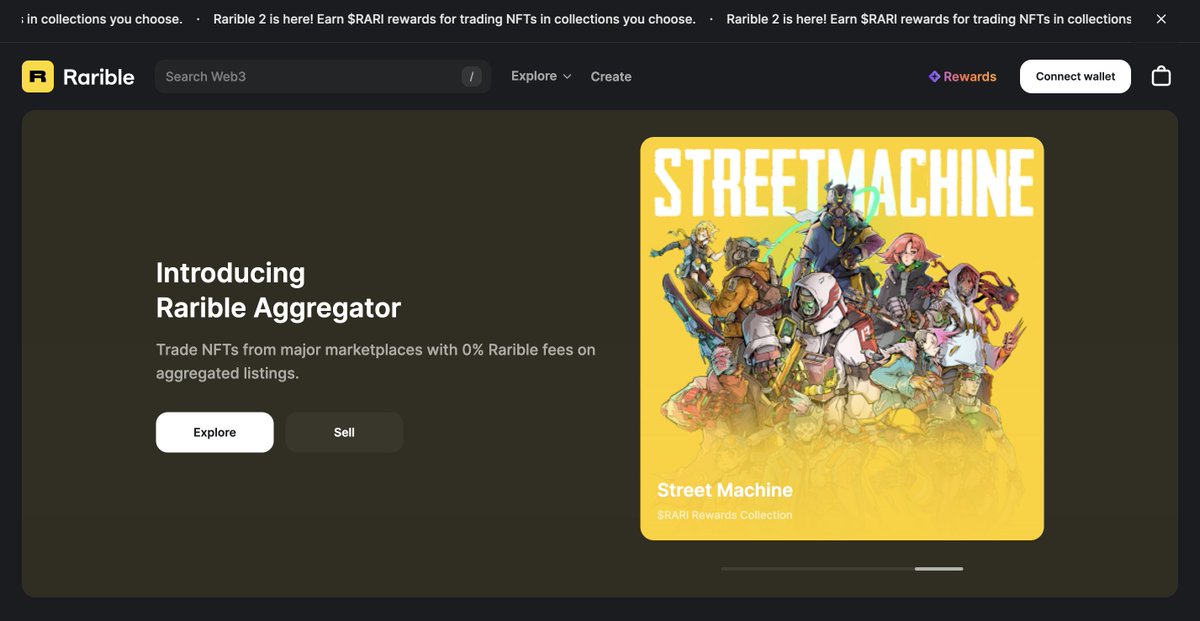Viewport: 1200px width, 621px height.
Task: Open the Street Machine collection card
Action: [842, 338]
